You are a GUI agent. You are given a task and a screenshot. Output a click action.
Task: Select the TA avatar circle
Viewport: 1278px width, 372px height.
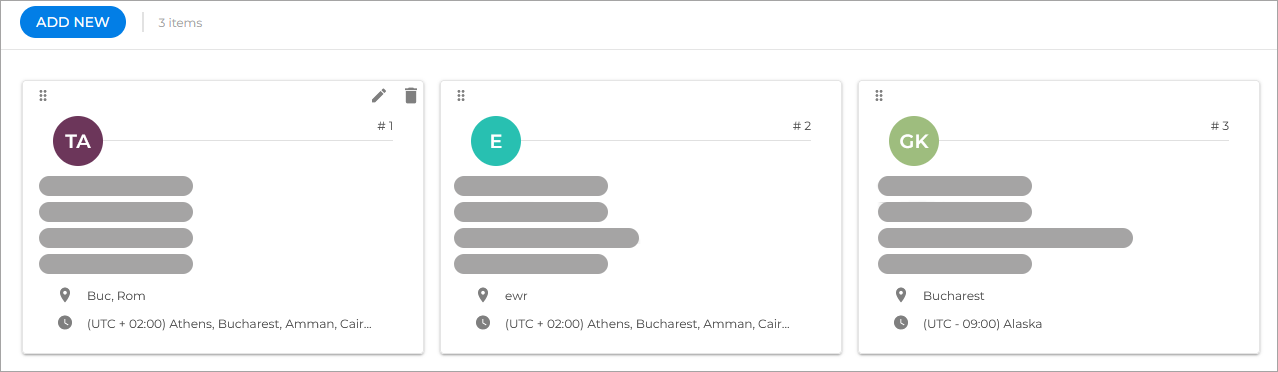[78, 141]
